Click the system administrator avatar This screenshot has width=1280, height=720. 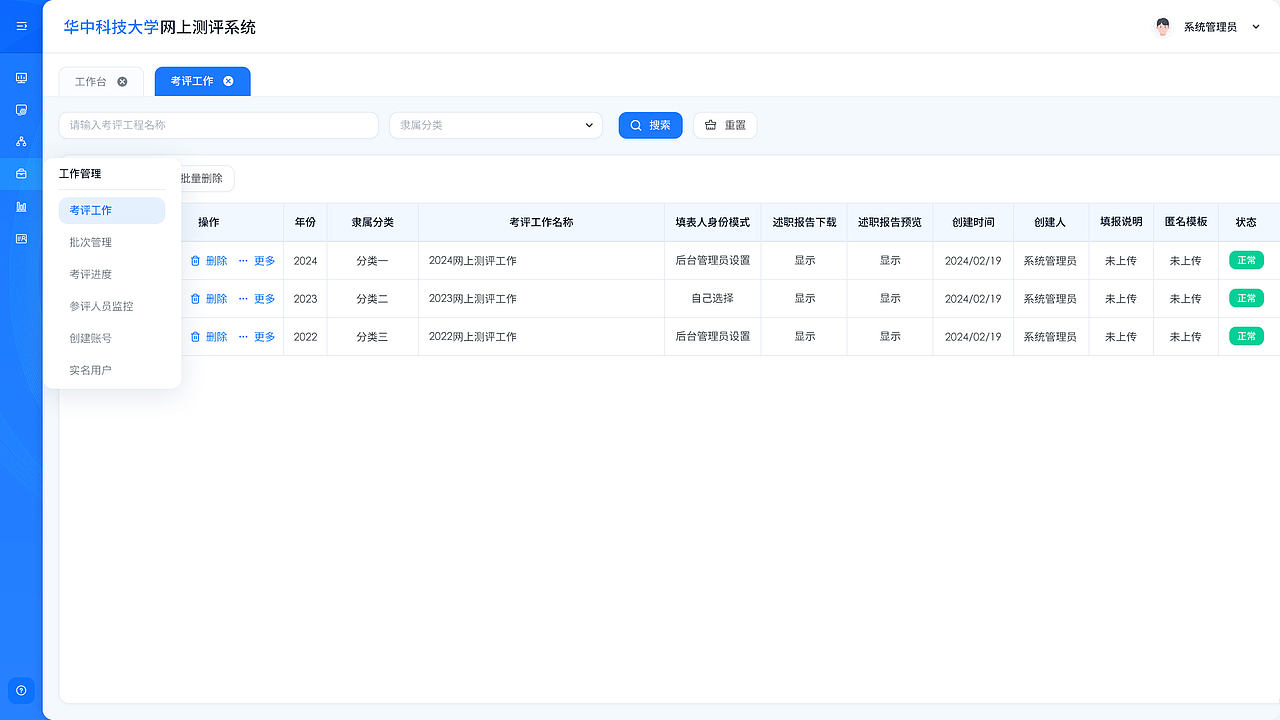(1162, 27)
